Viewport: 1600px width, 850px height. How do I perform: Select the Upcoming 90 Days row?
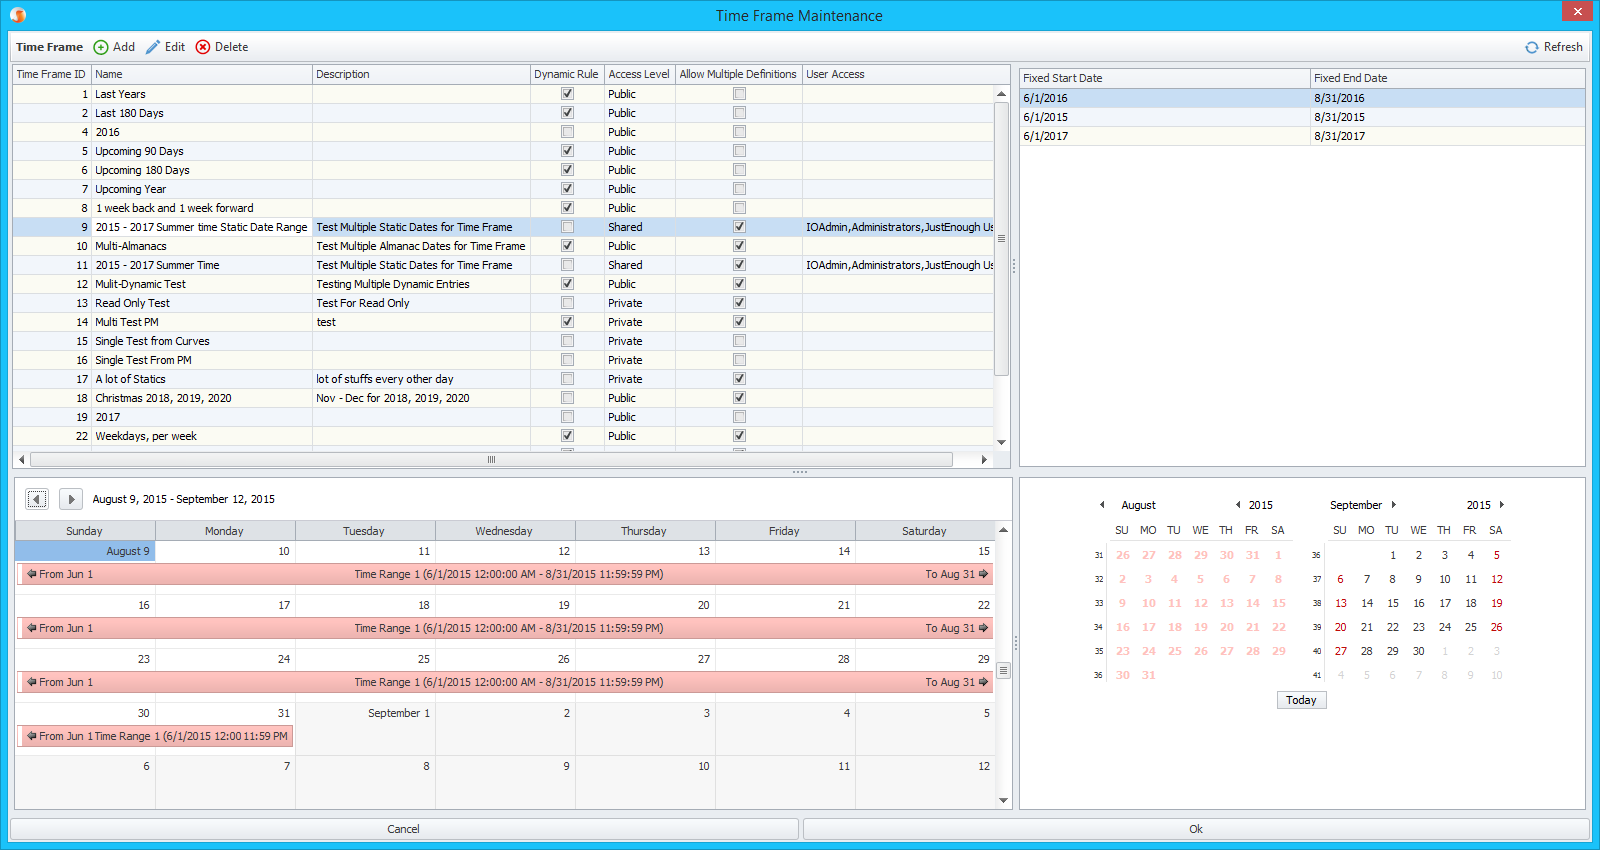point(503,151)
